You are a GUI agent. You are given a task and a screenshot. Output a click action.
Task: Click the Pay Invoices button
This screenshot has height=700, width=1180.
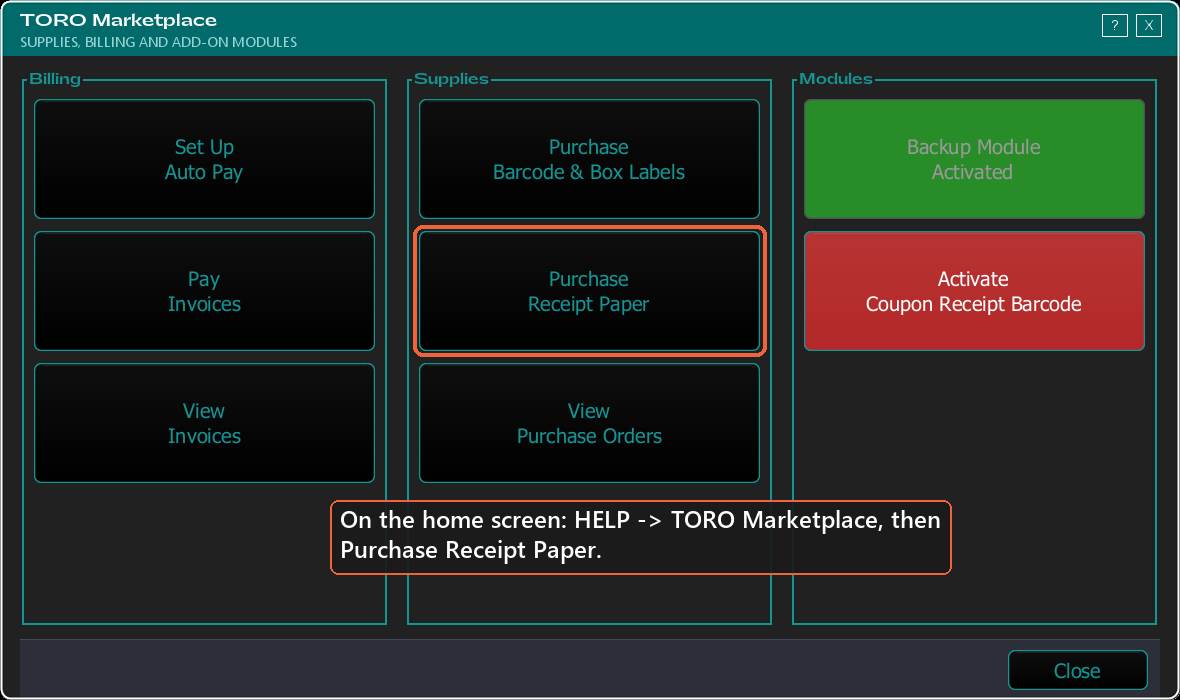click(204, 291)
